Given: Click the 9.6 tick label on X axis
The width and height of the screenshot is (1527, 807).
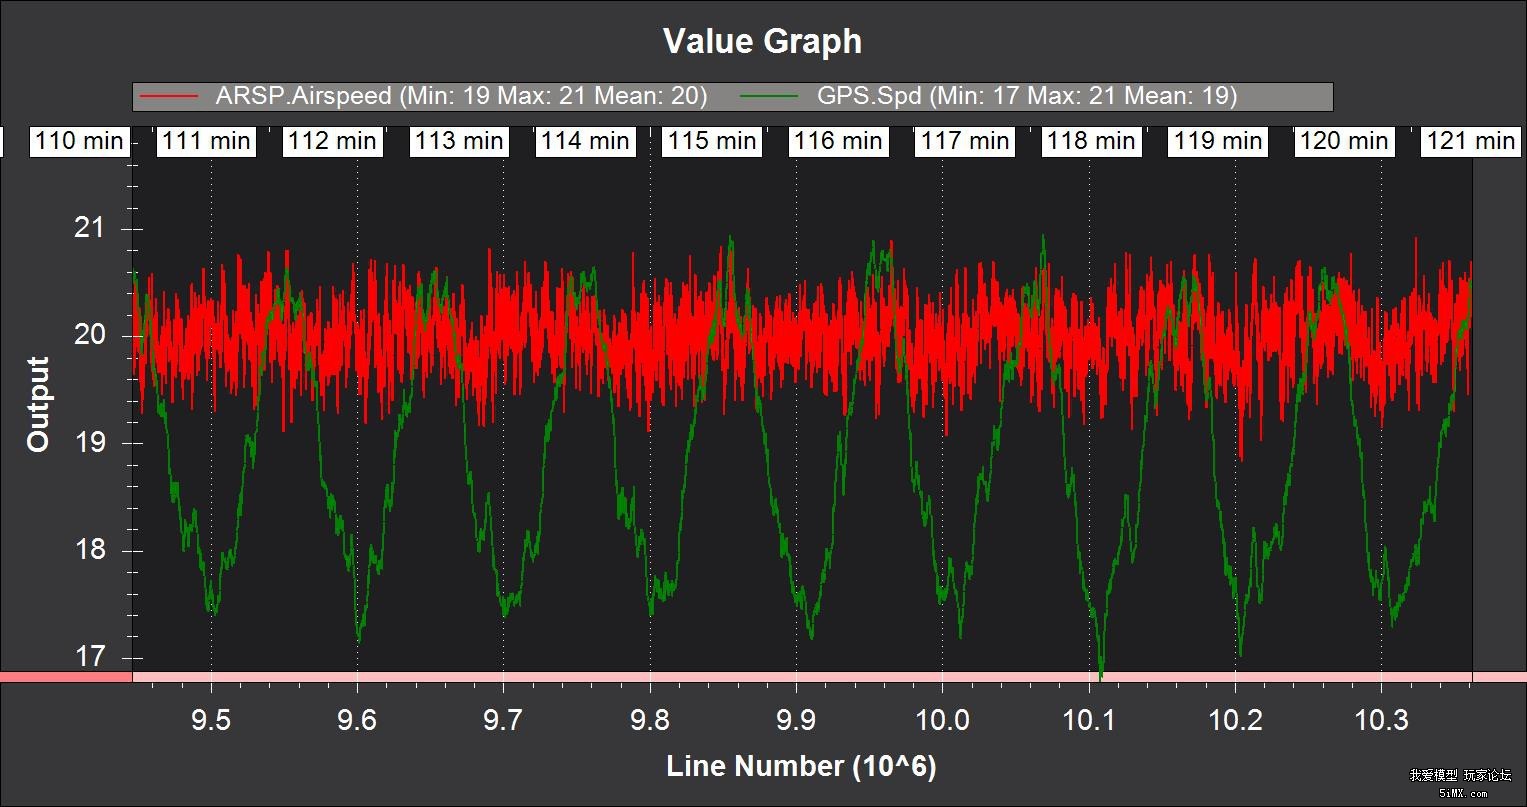Looking at the screenshot, I should [x=357, y=719].
